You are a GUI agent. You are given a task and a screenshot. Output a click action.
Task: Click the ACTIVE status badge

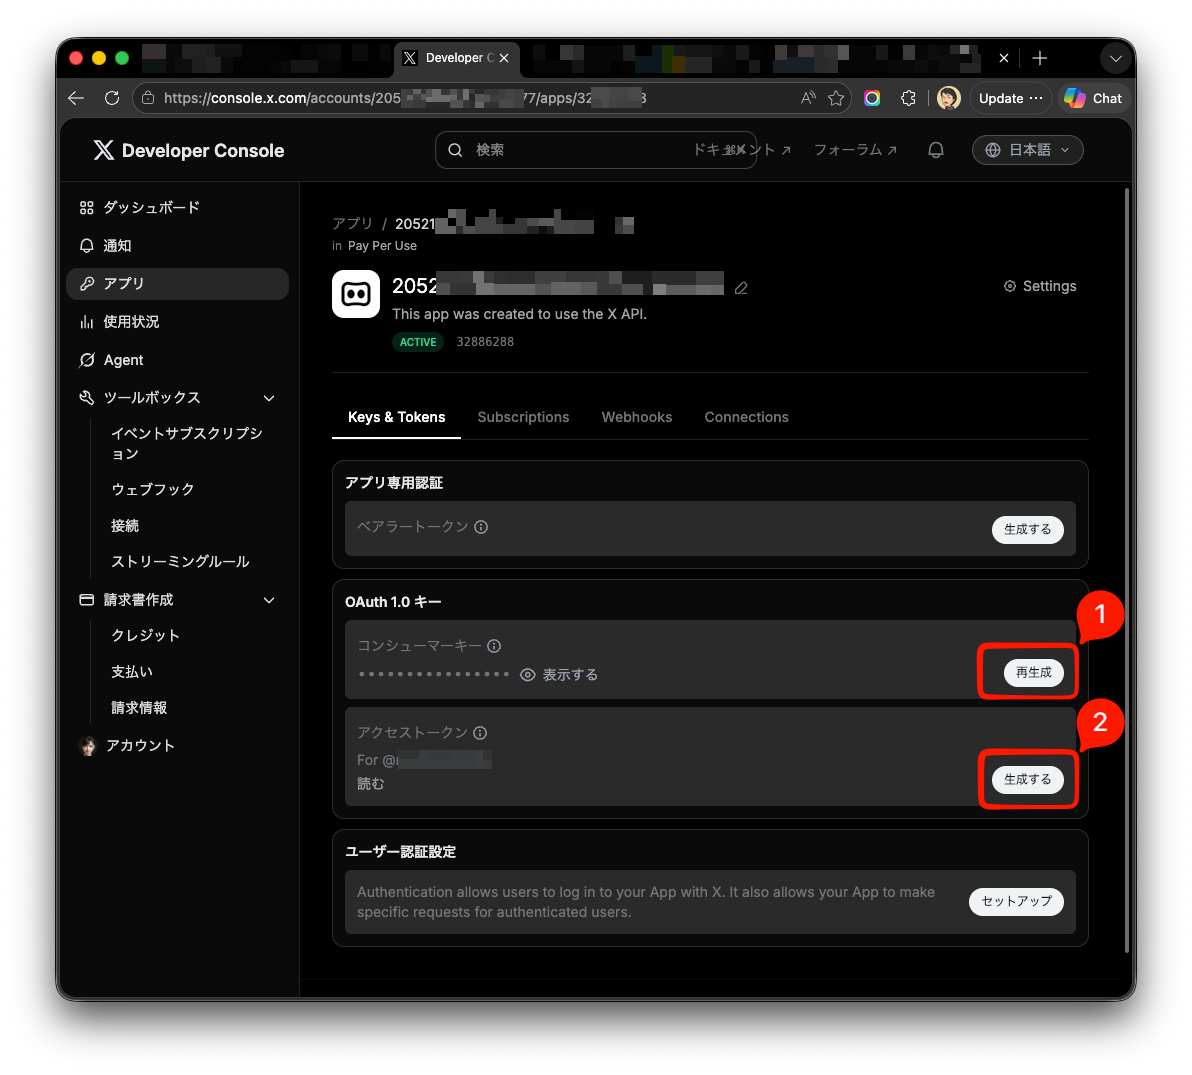[x=418, y=342]
